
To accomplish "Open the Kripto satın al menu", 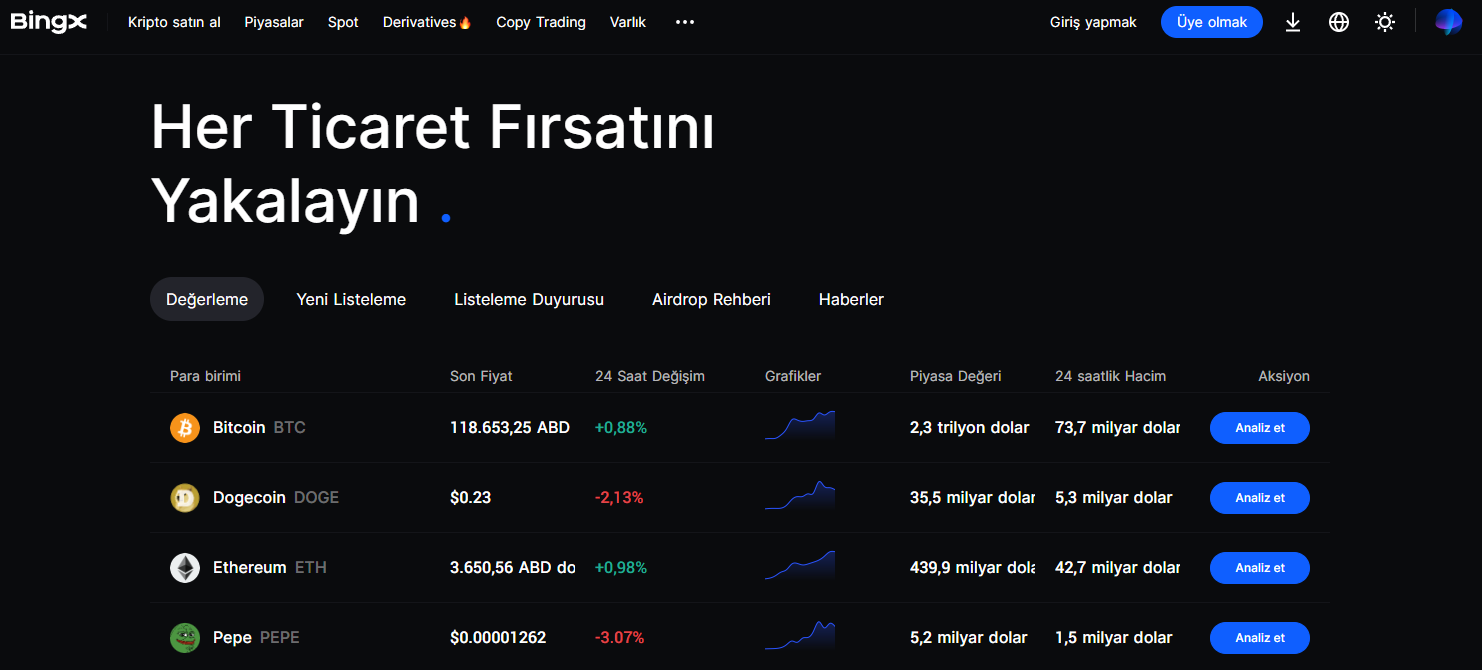I will point(174,22).
